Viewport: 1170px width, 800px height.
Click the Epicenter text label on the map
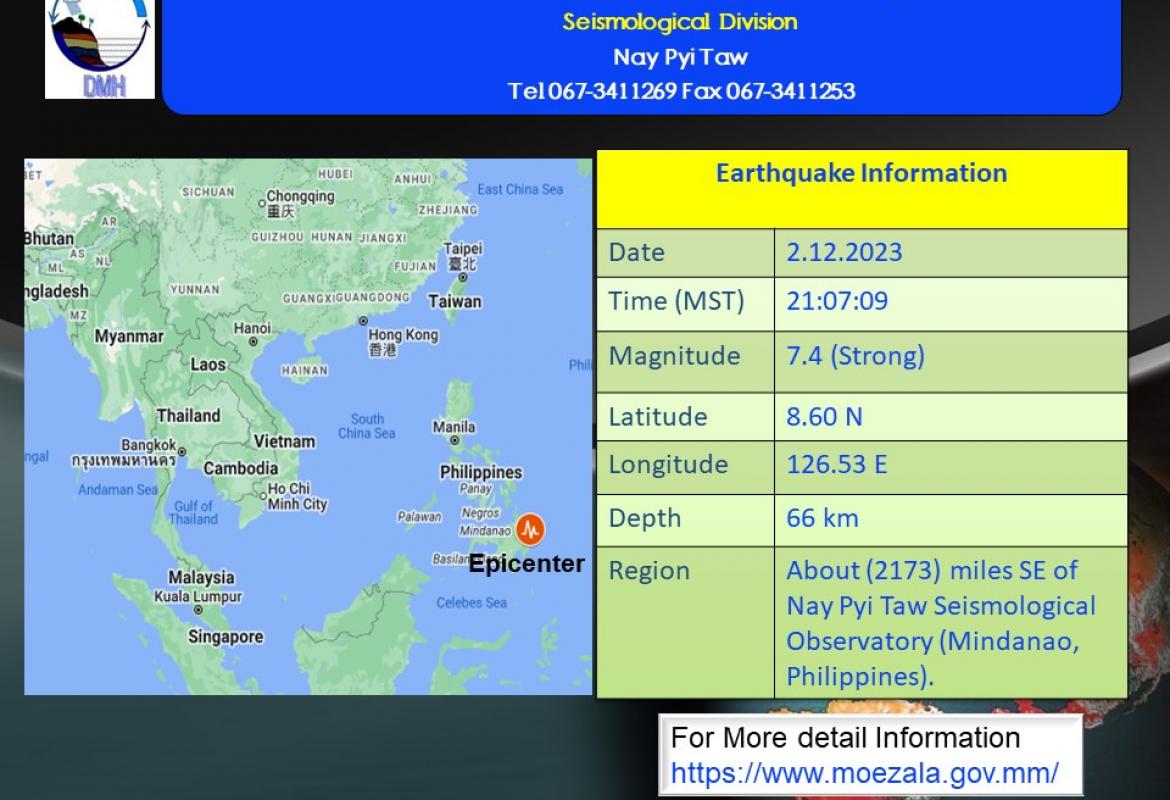point(526,564)
